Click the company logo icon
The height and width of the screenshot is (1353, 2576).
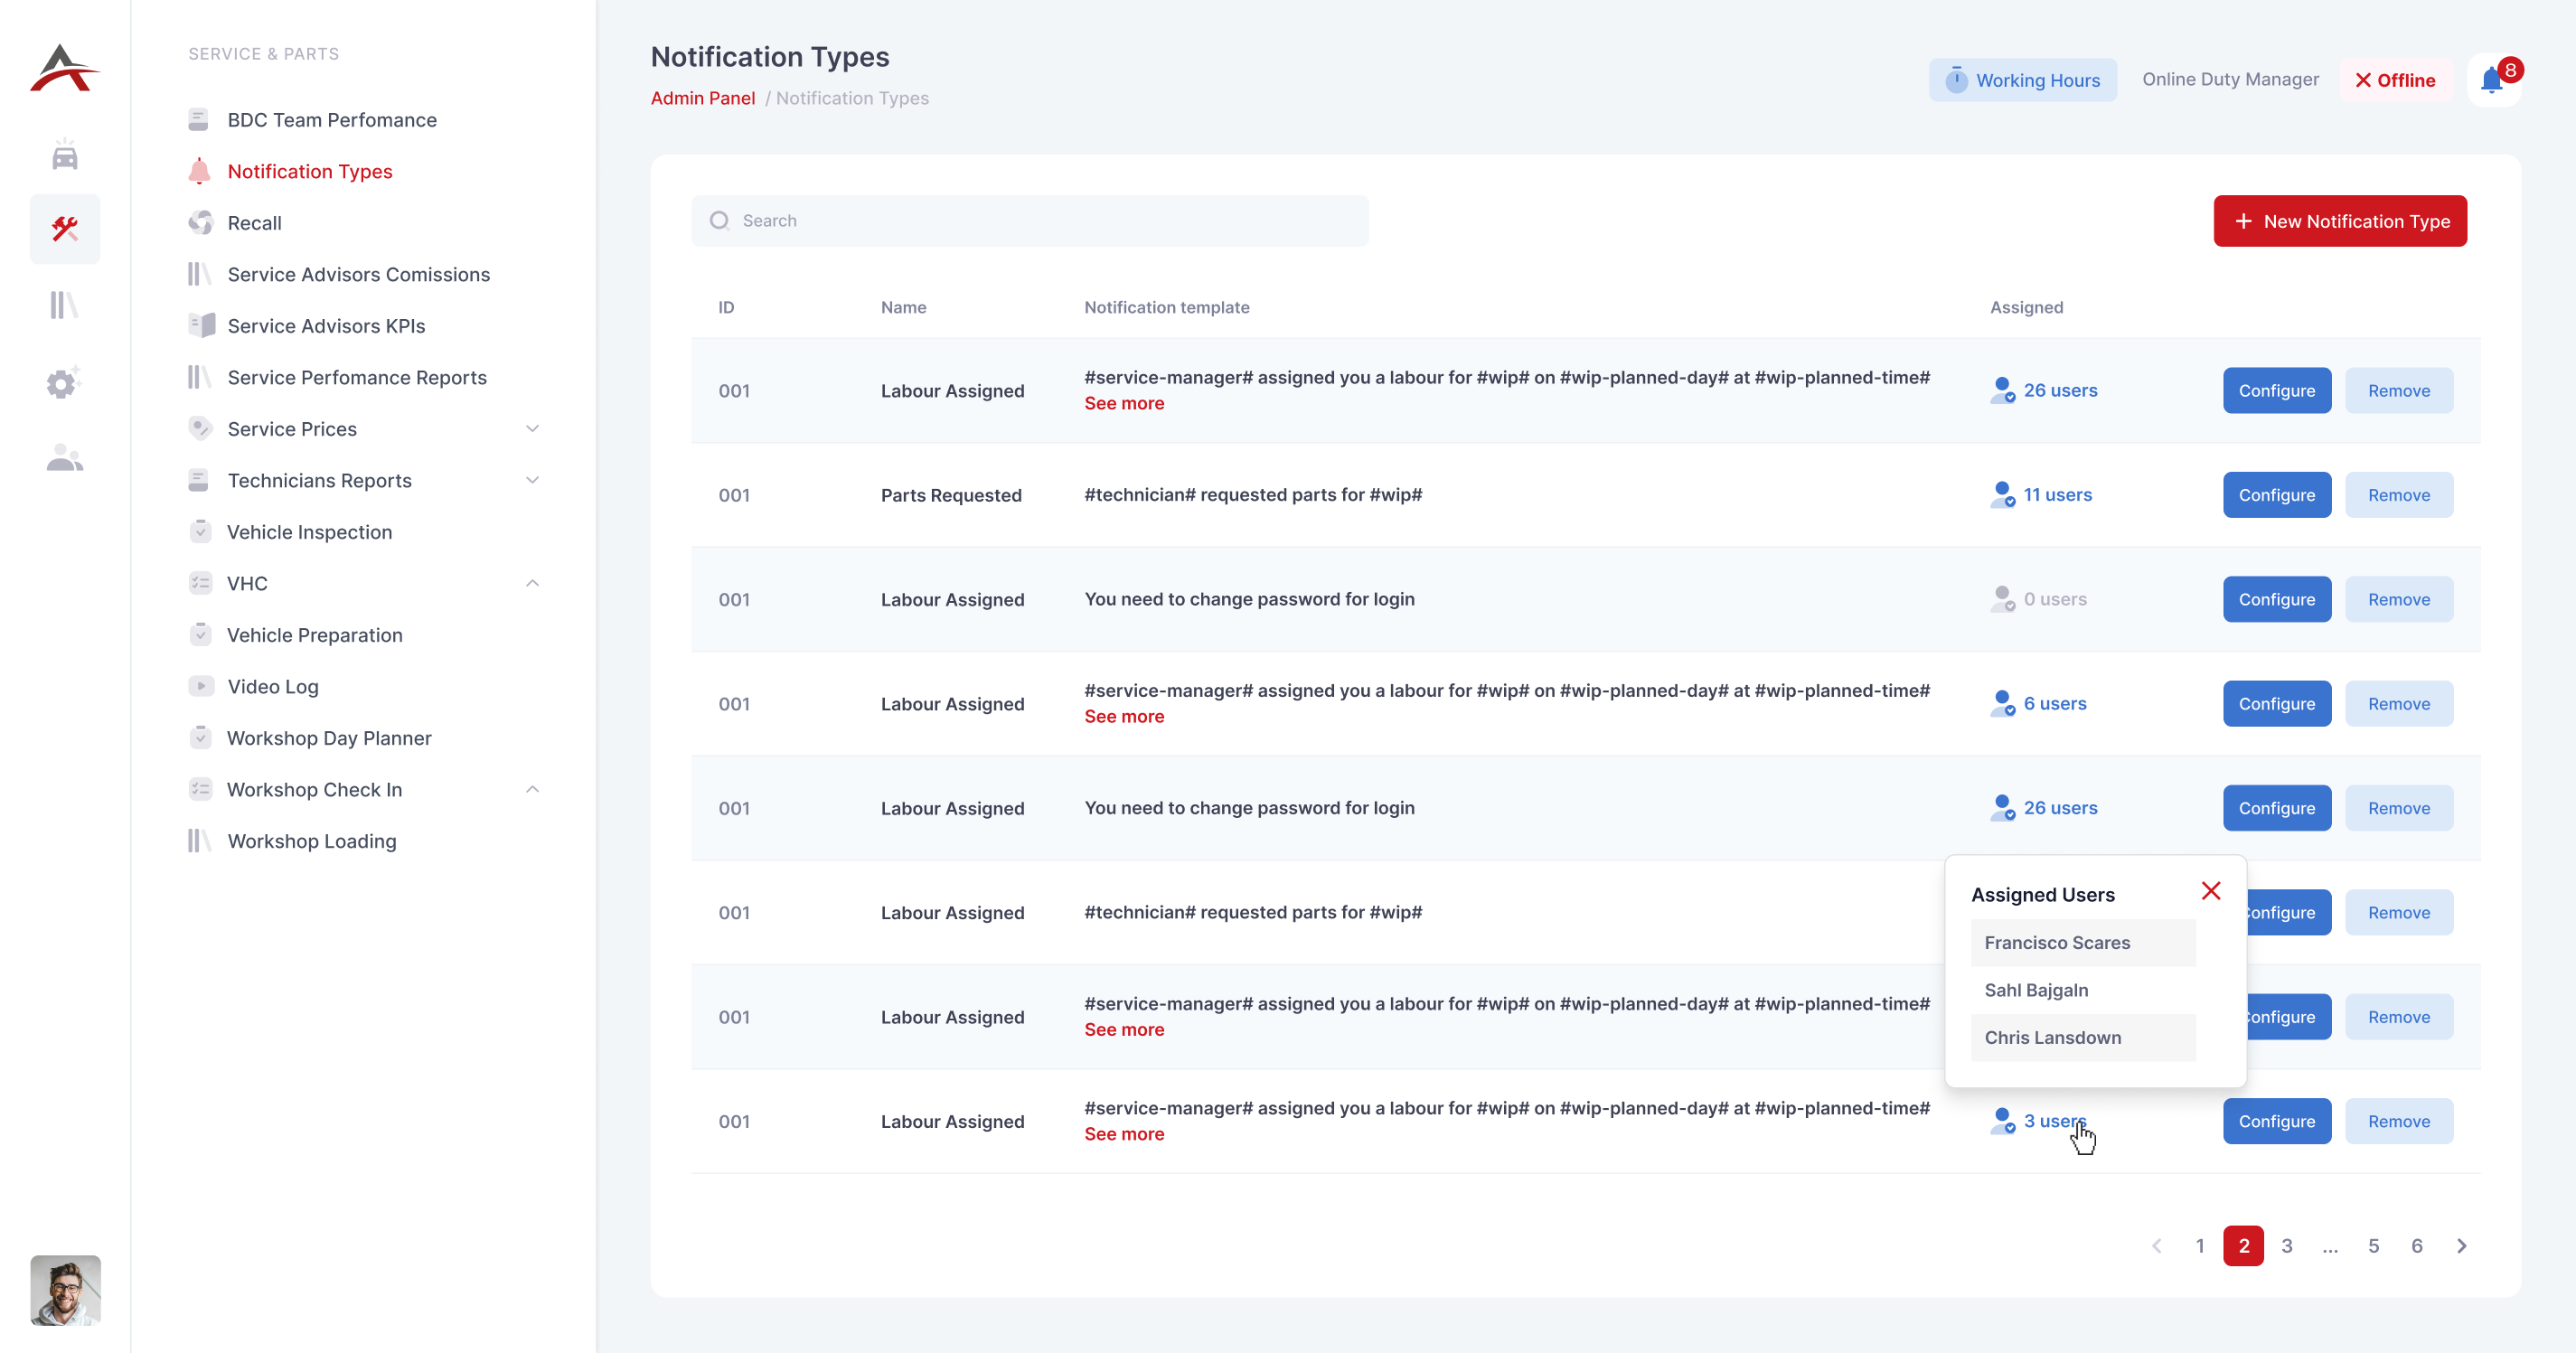pos(65,68)
